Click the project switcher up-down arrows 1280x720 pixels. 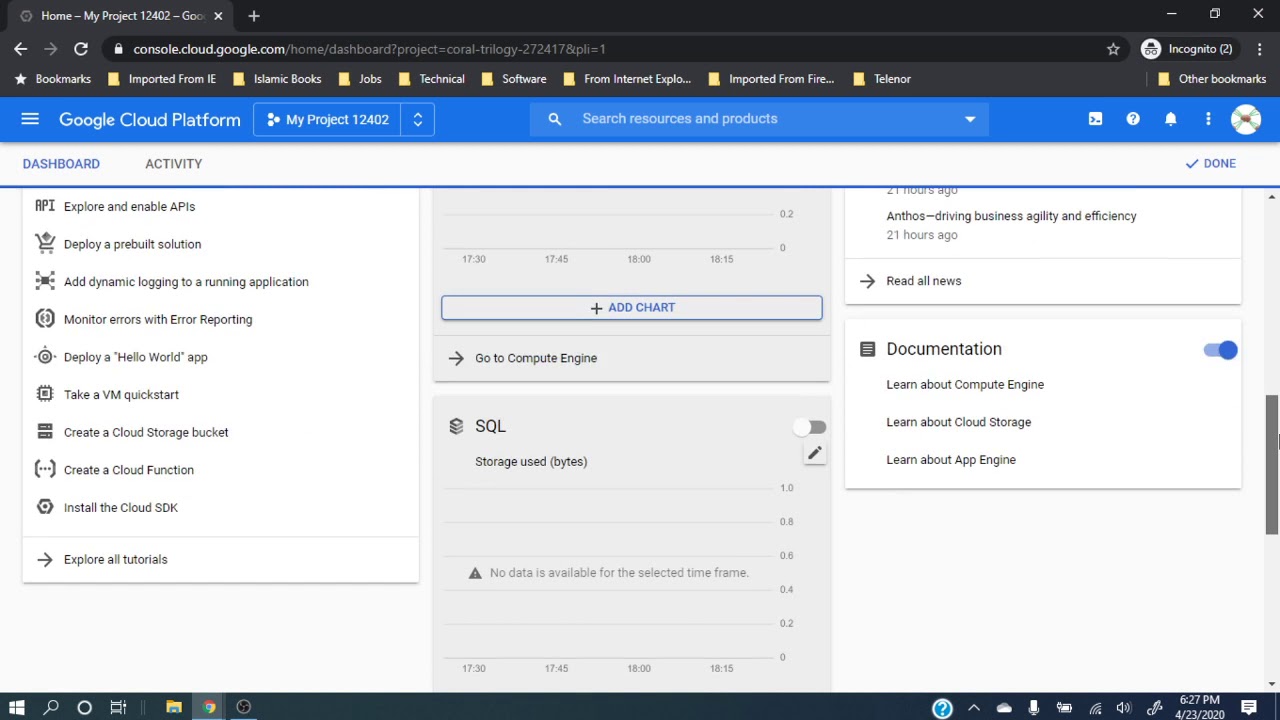click(418, 119)
